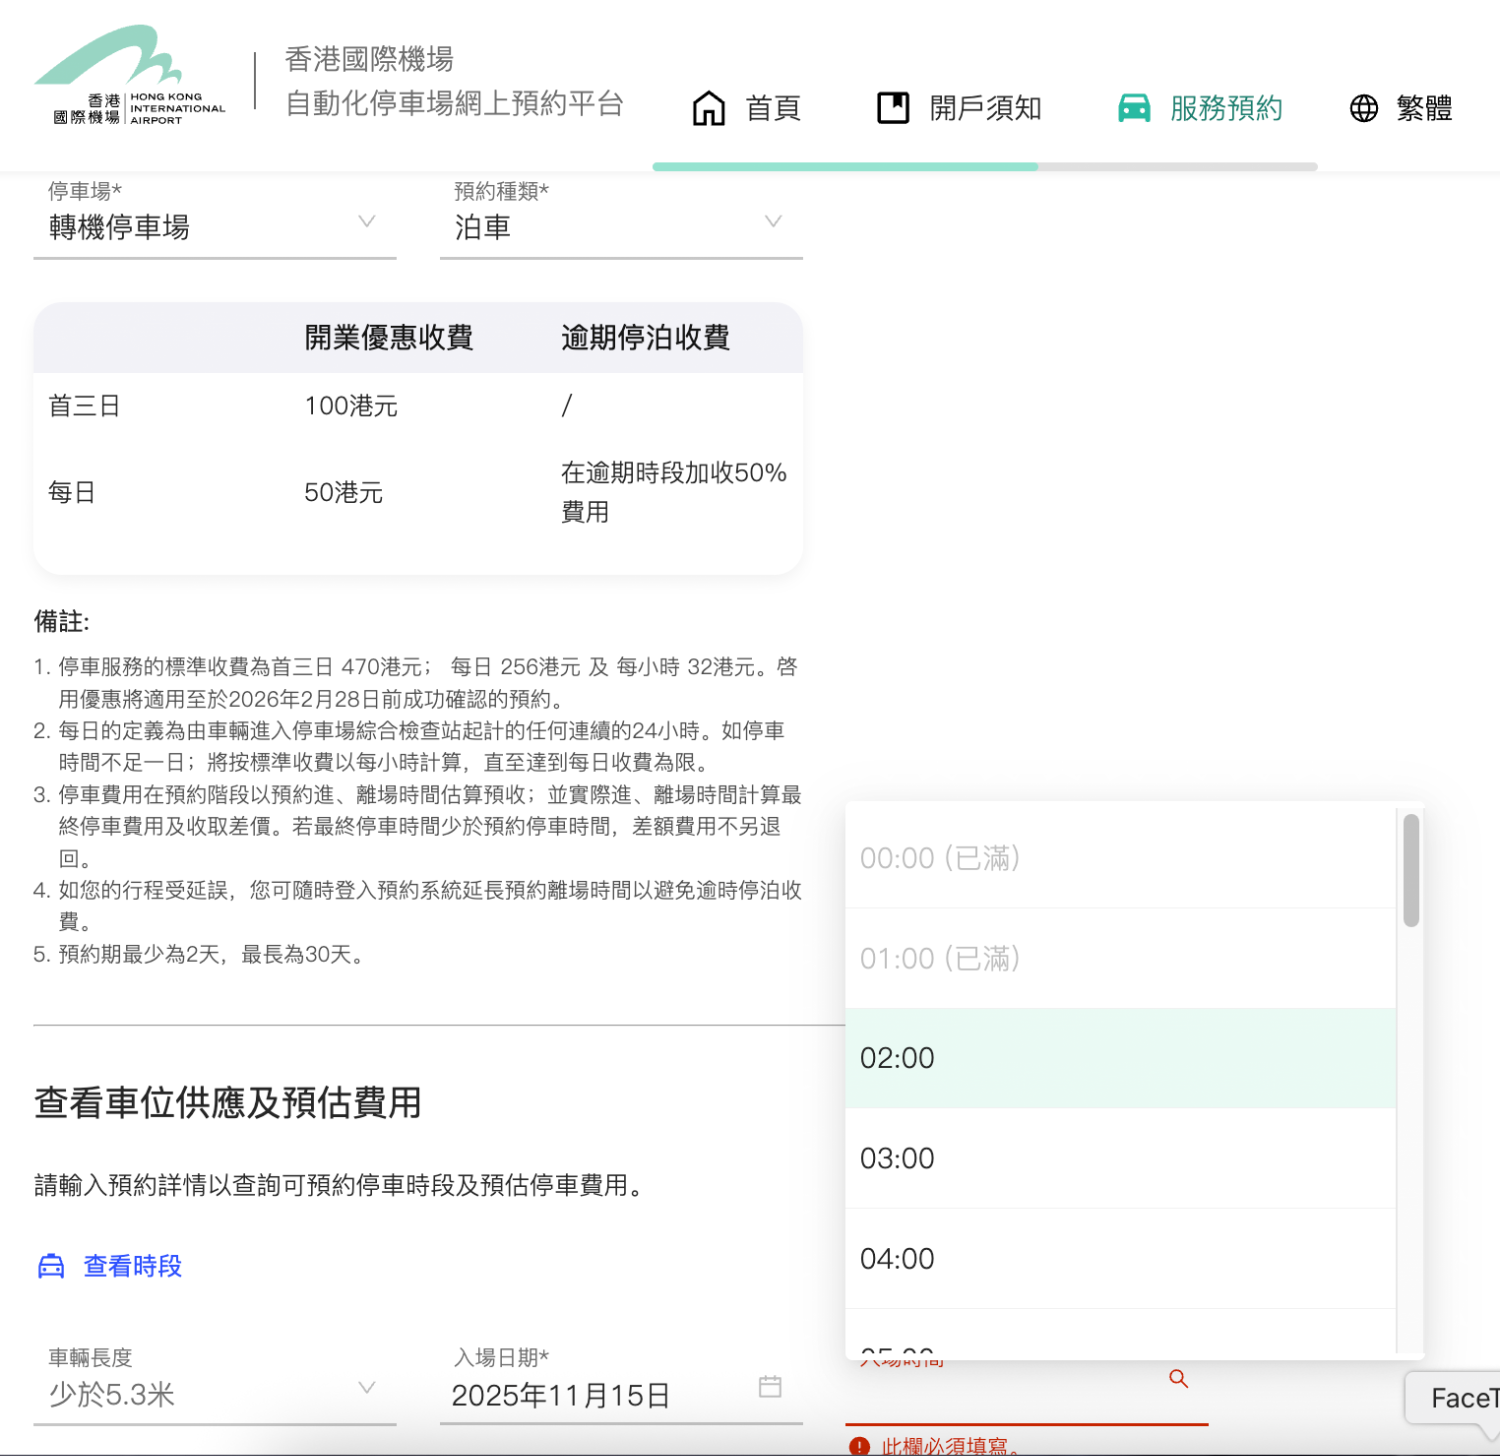
Task: Go to the 首頁 menu item
Action: (773, 108)
